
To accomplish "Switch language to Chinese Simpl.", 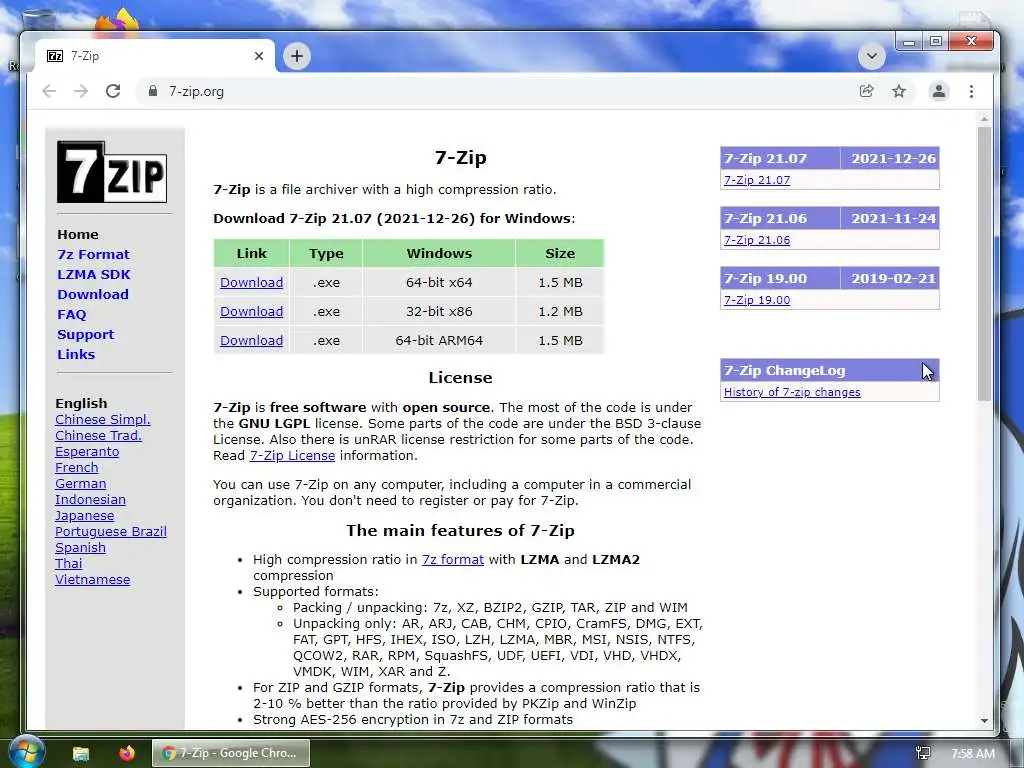I will 103,420.
